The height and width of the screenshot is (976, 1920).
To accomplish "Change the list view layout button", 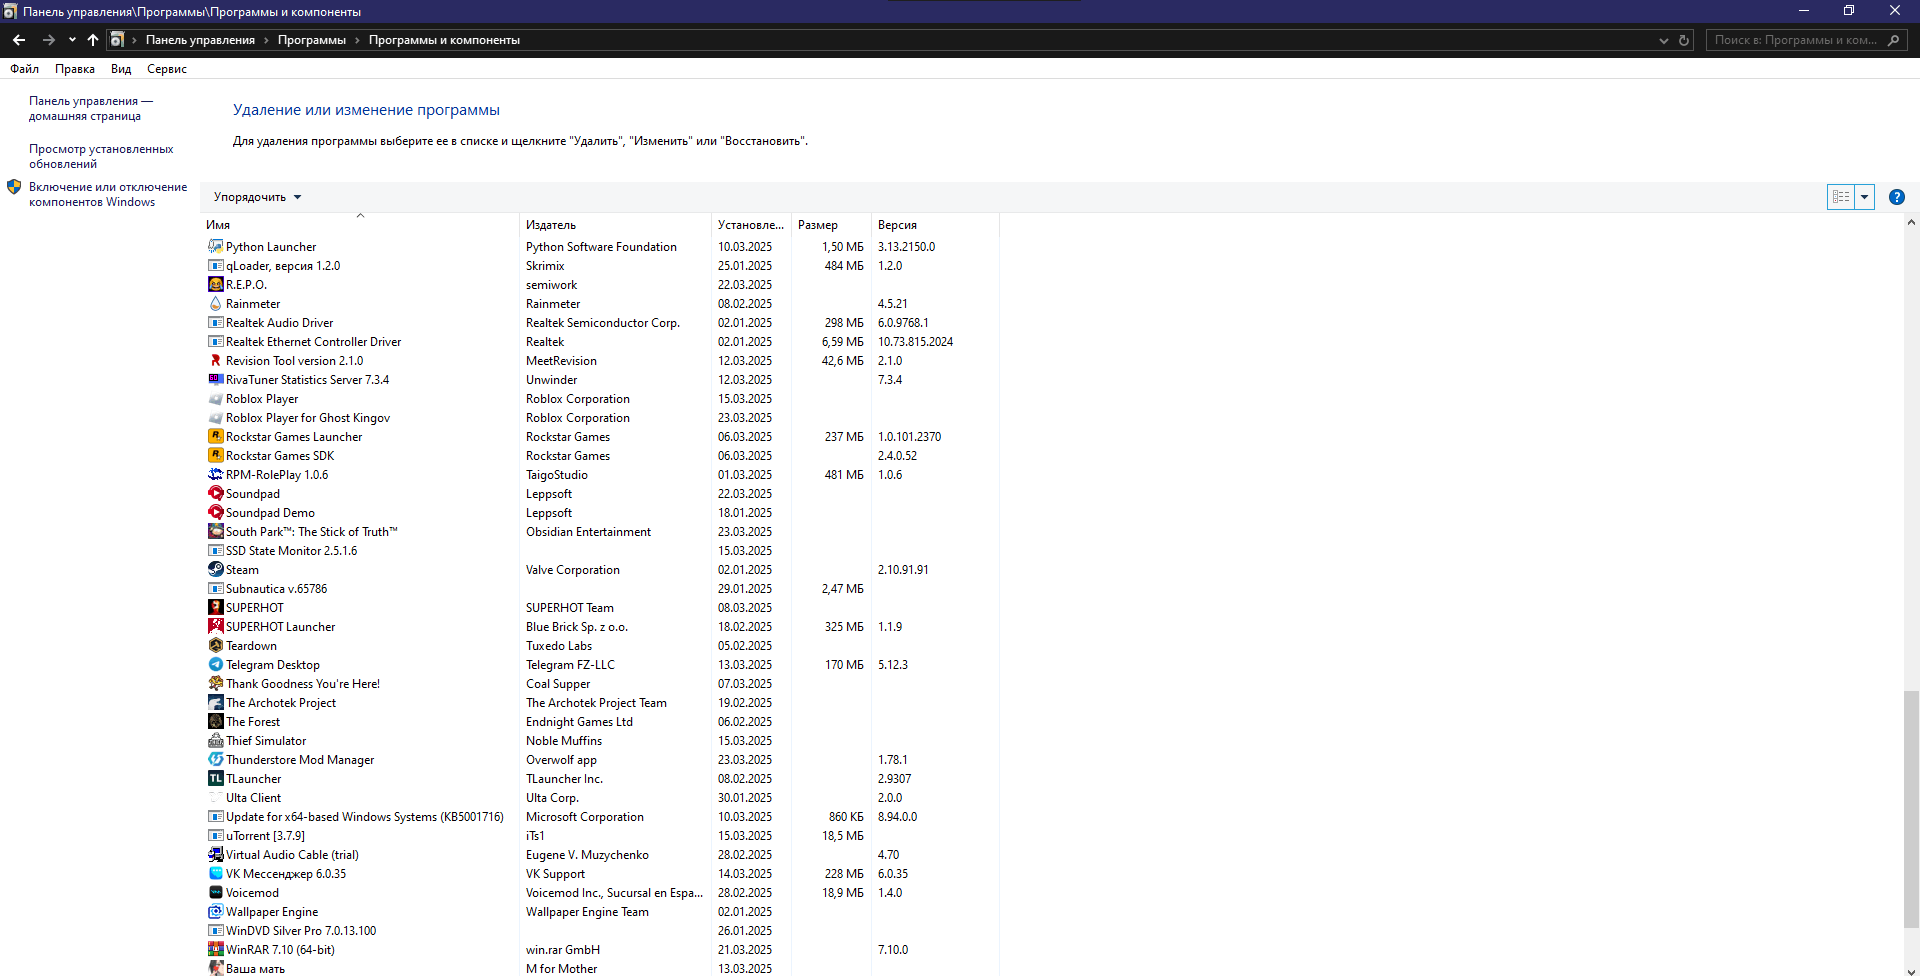I will coord(1841,197).
